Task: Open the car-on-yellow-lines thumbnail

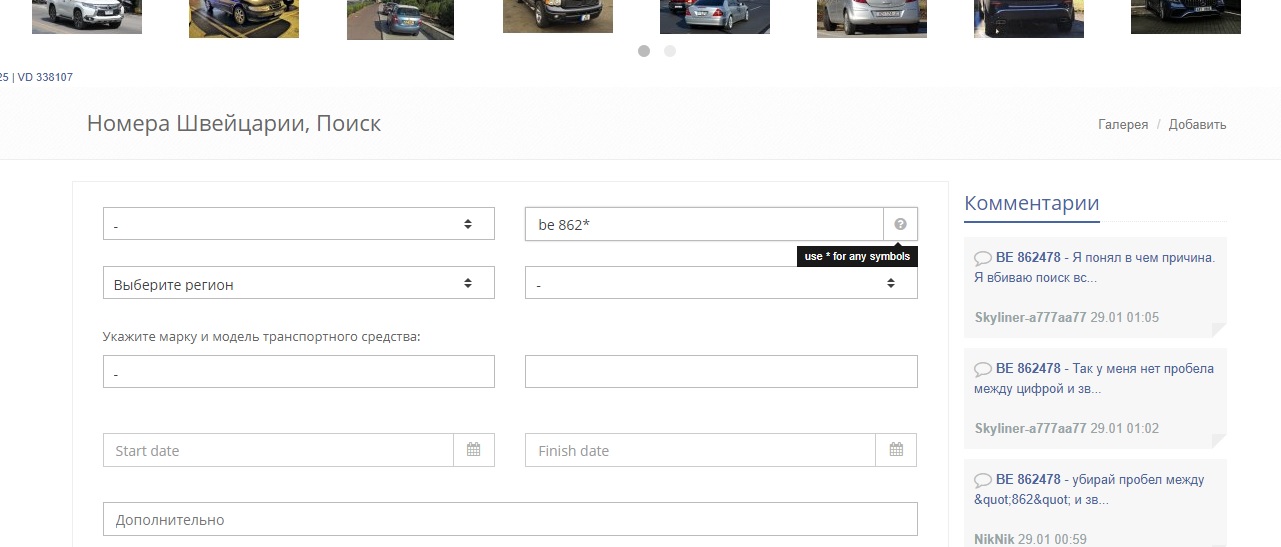Action: point(244,19)
